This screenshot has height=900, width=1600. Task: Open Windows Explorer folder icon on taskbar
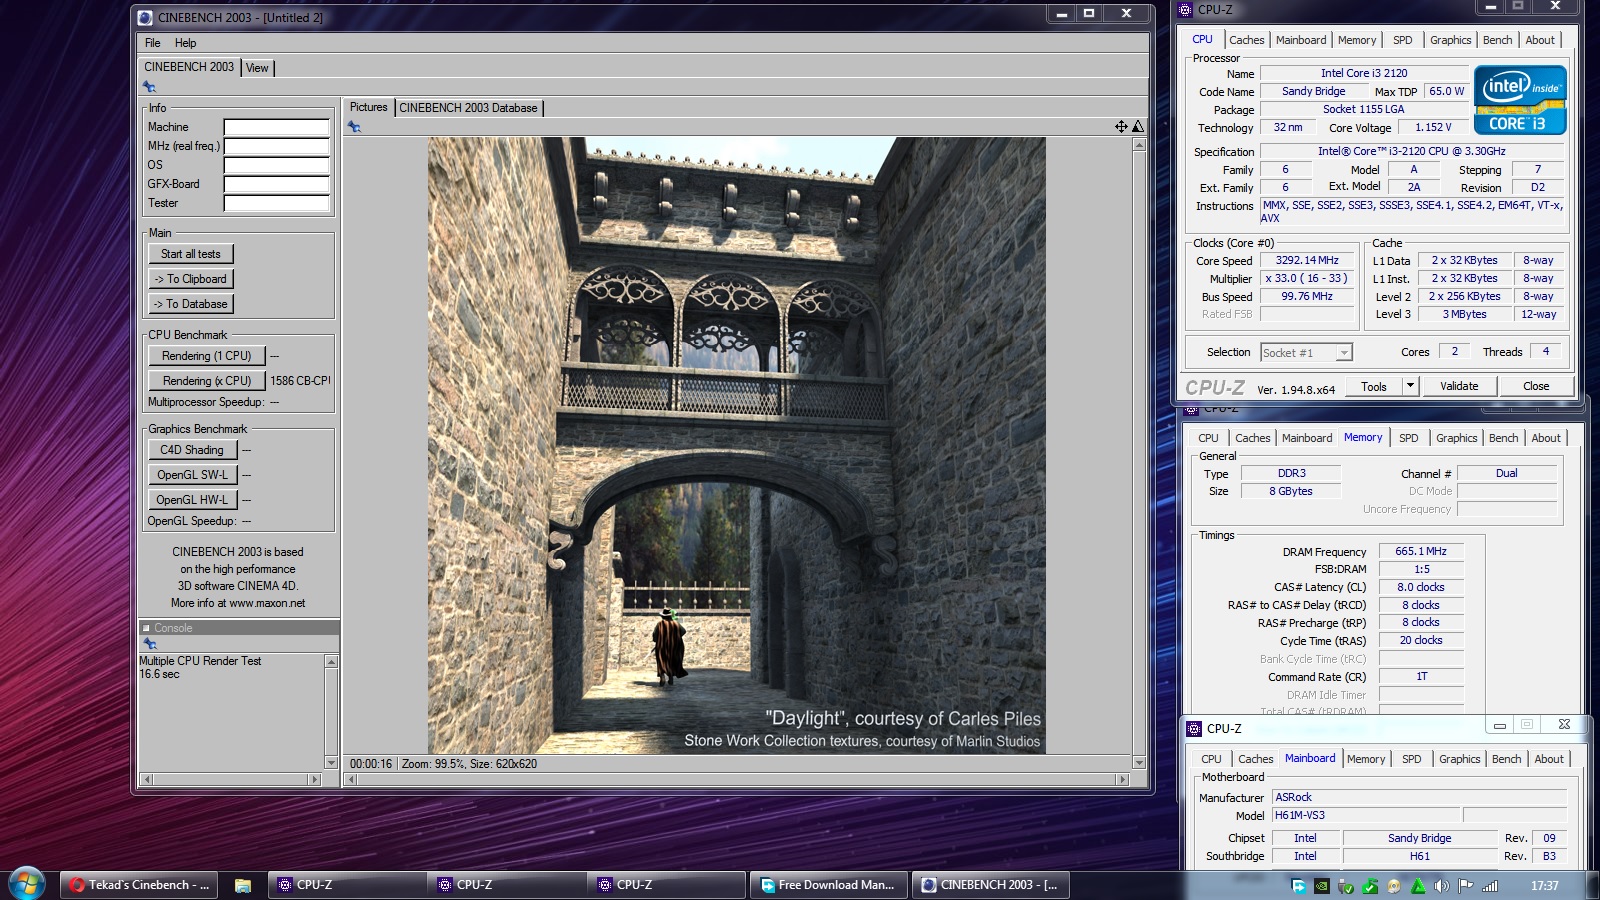(x=242, y=885)
